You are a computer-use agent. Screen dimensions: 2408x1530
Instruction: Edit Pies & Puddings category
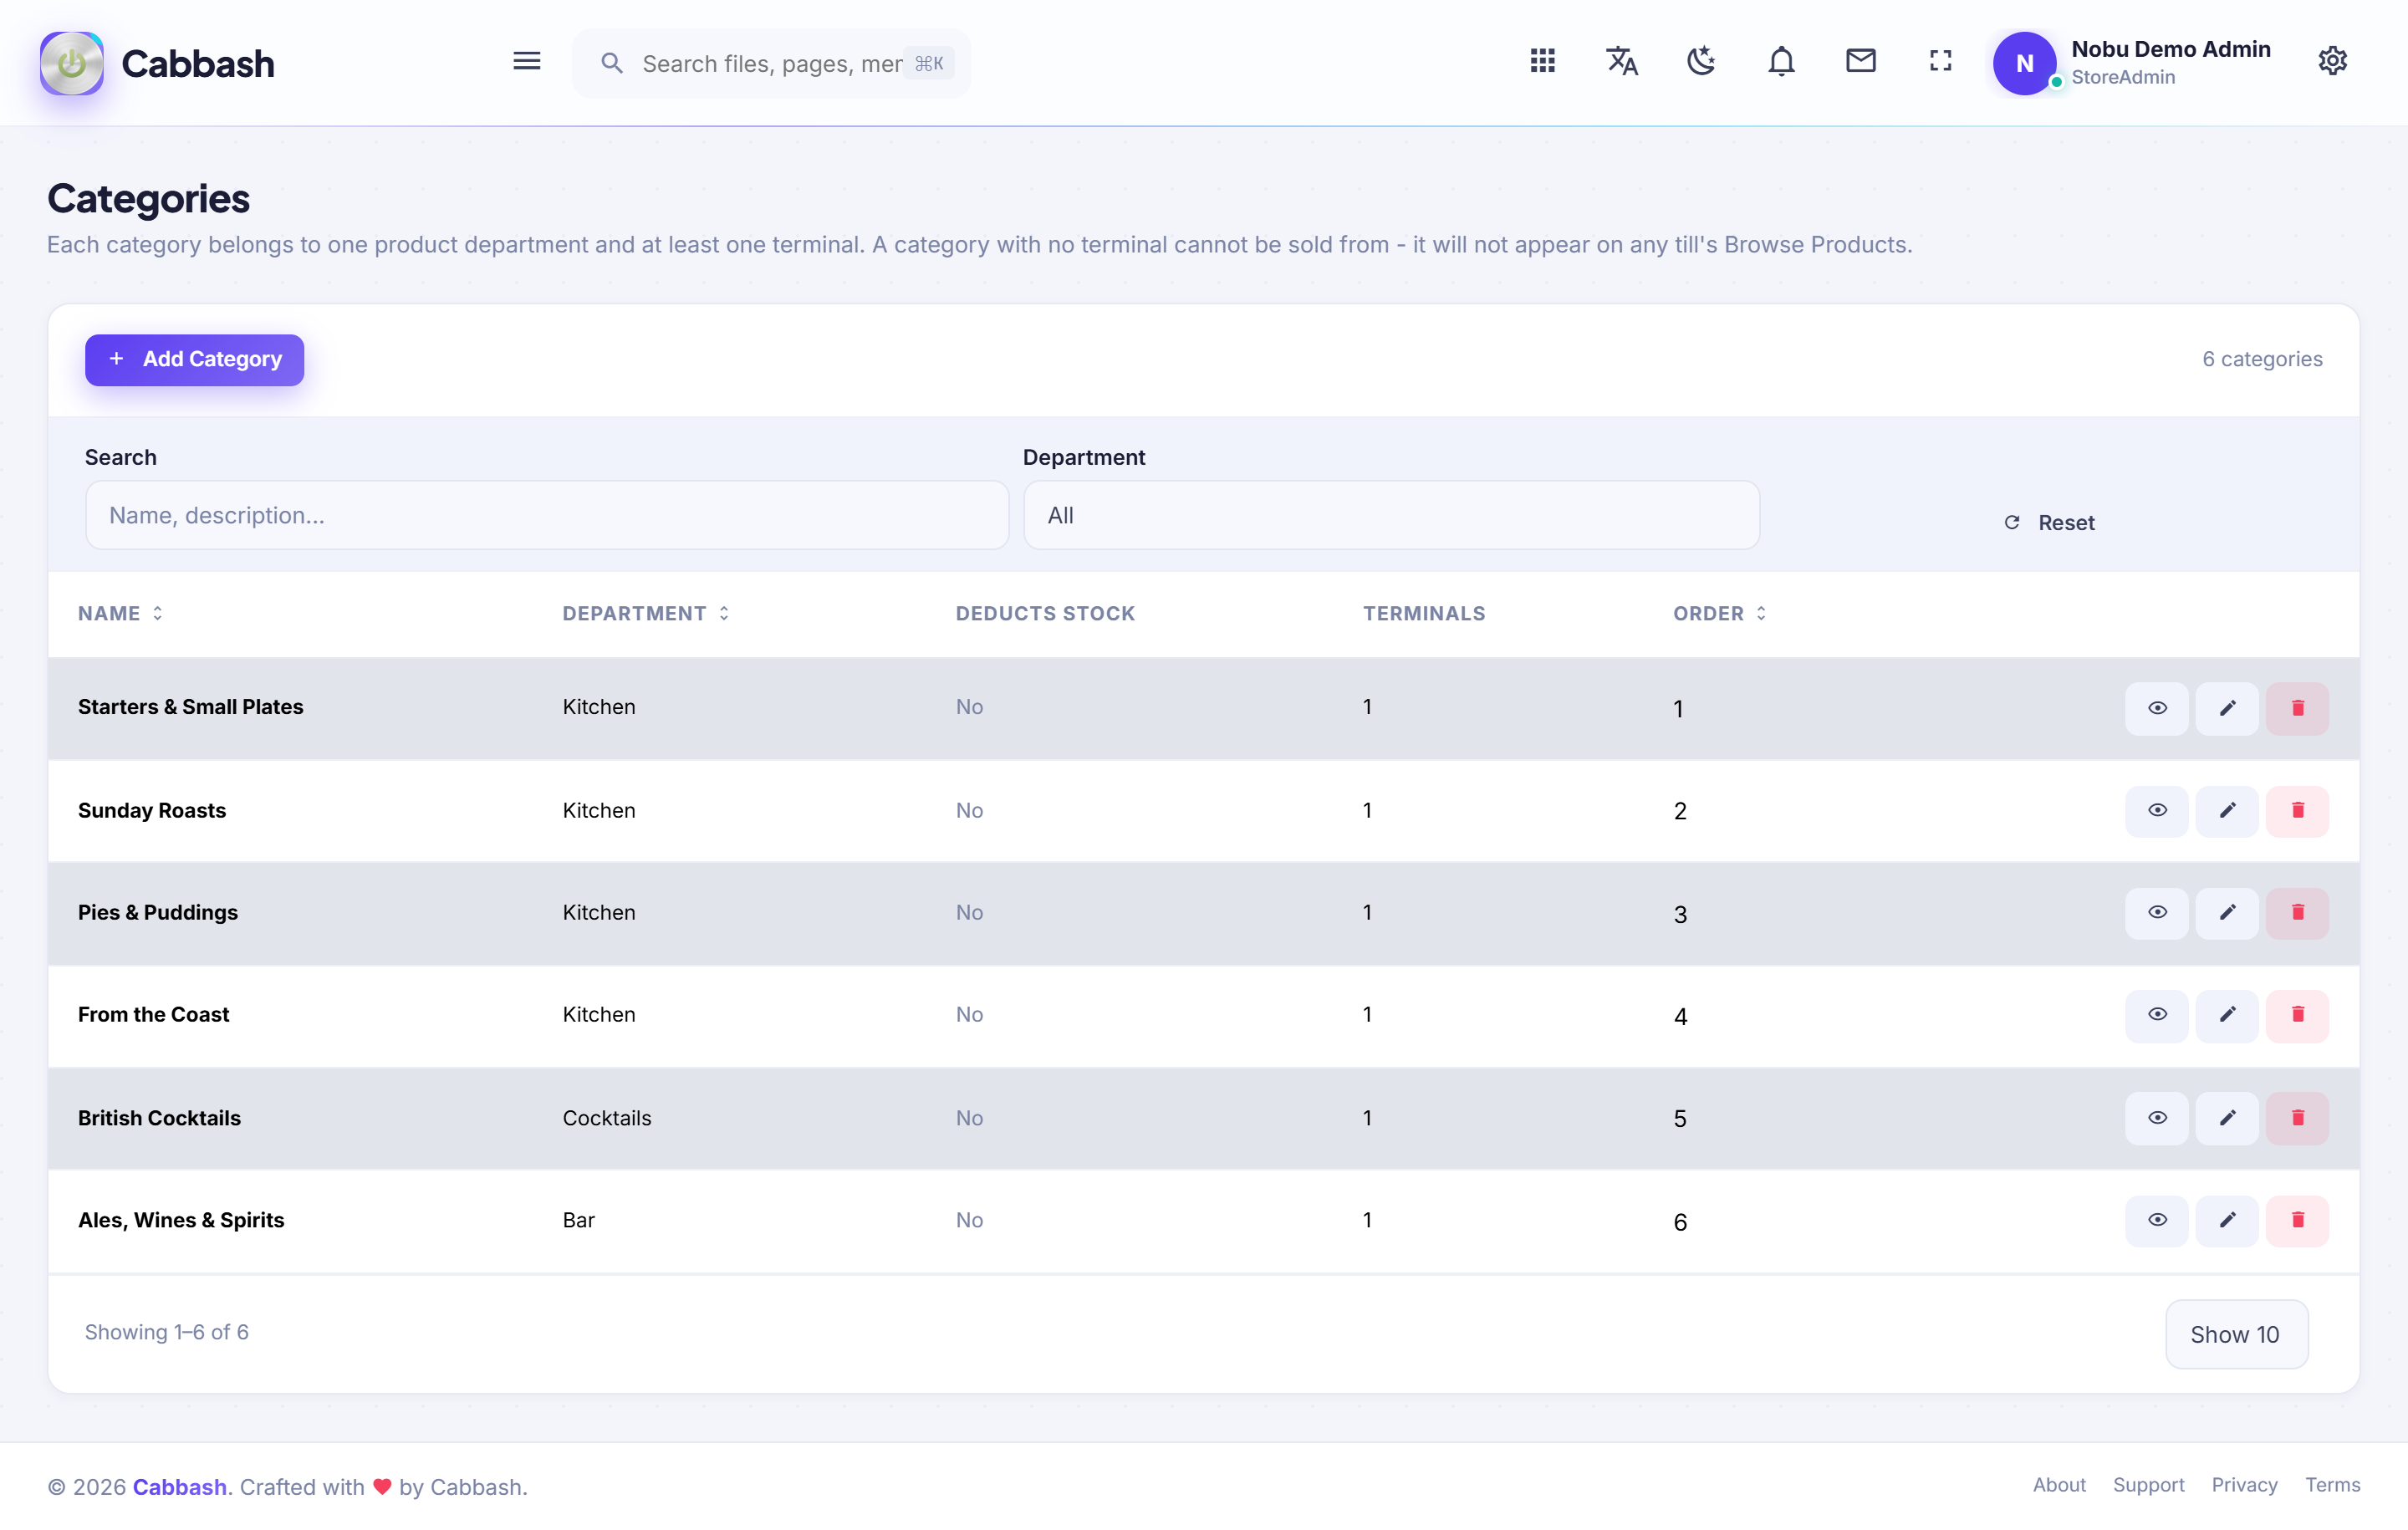(2227, 913)
